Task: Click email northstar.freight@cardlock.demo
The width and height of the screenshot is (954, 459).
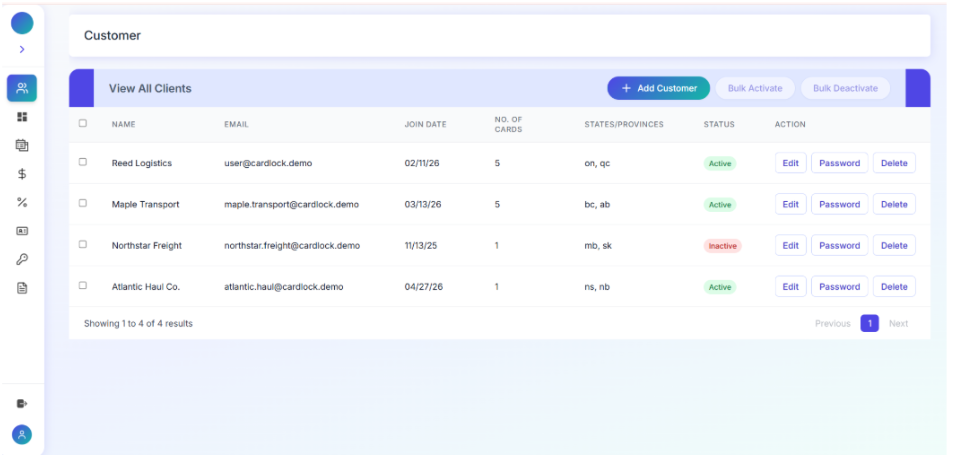Action: pyautogui.click(x=292, y=245)
